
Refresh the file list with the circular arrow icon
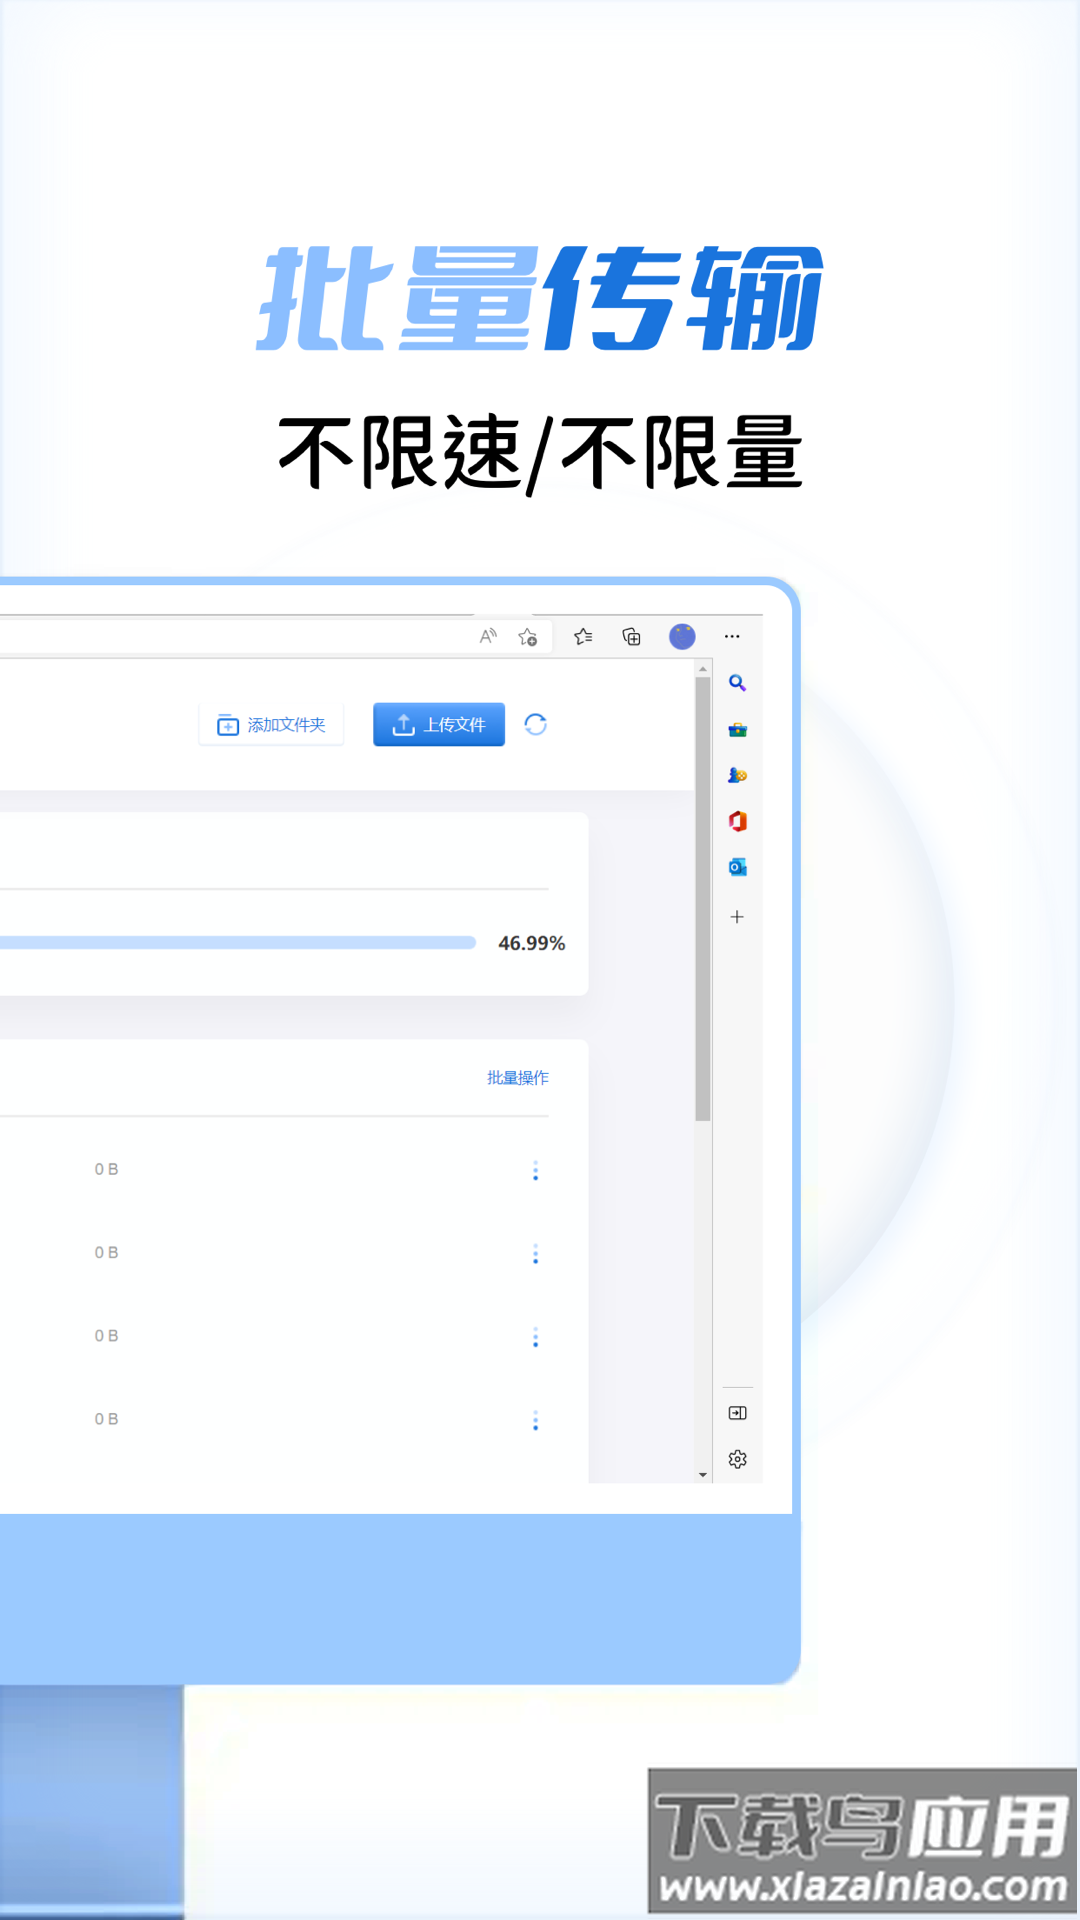(x=536, y=725)
